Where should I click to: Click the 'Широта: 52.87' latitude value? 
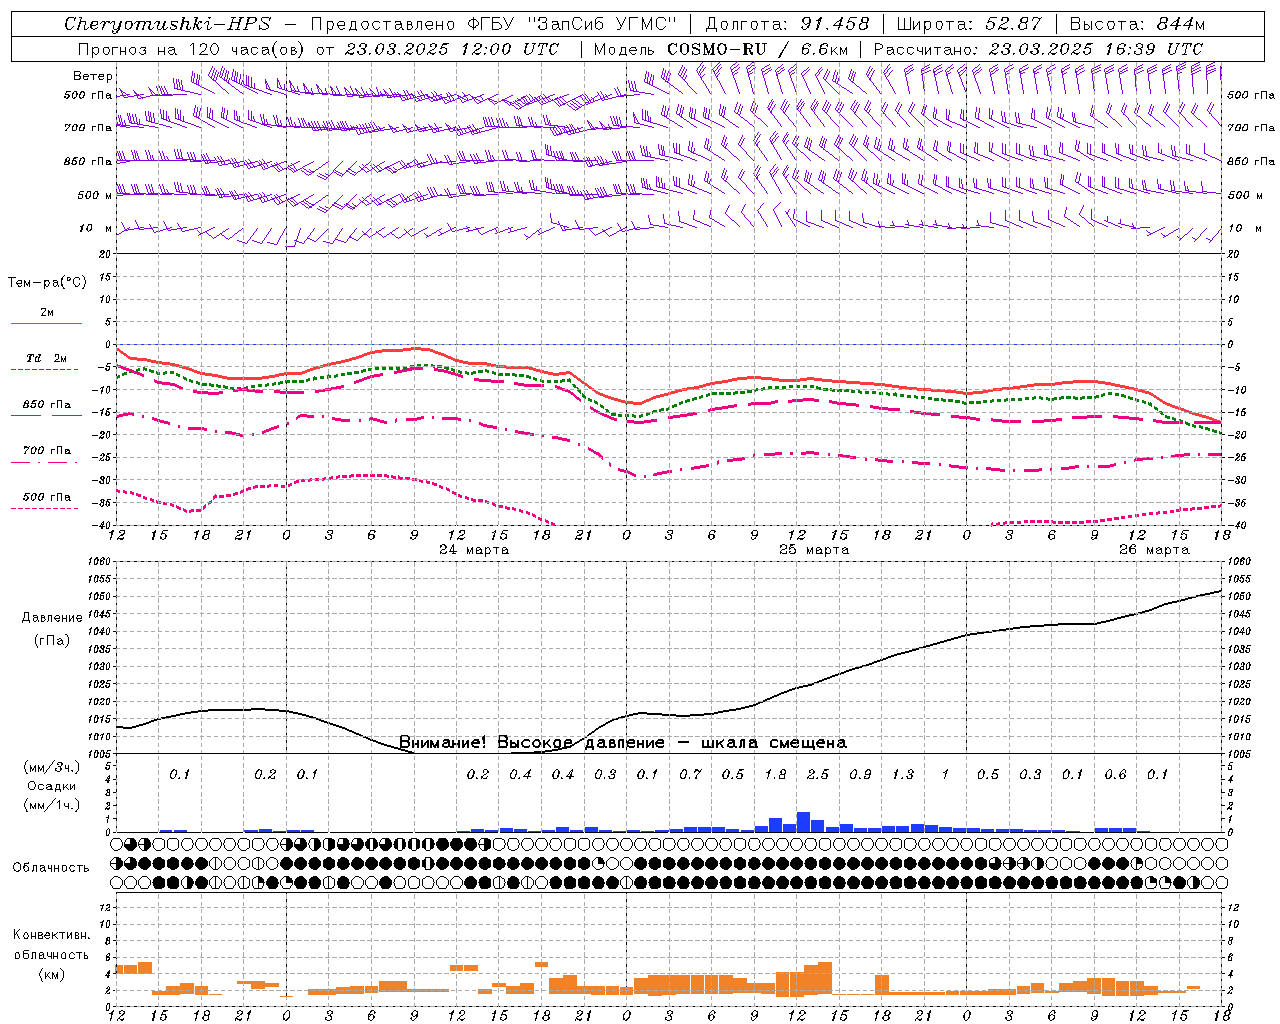click(x=969, y=24)
